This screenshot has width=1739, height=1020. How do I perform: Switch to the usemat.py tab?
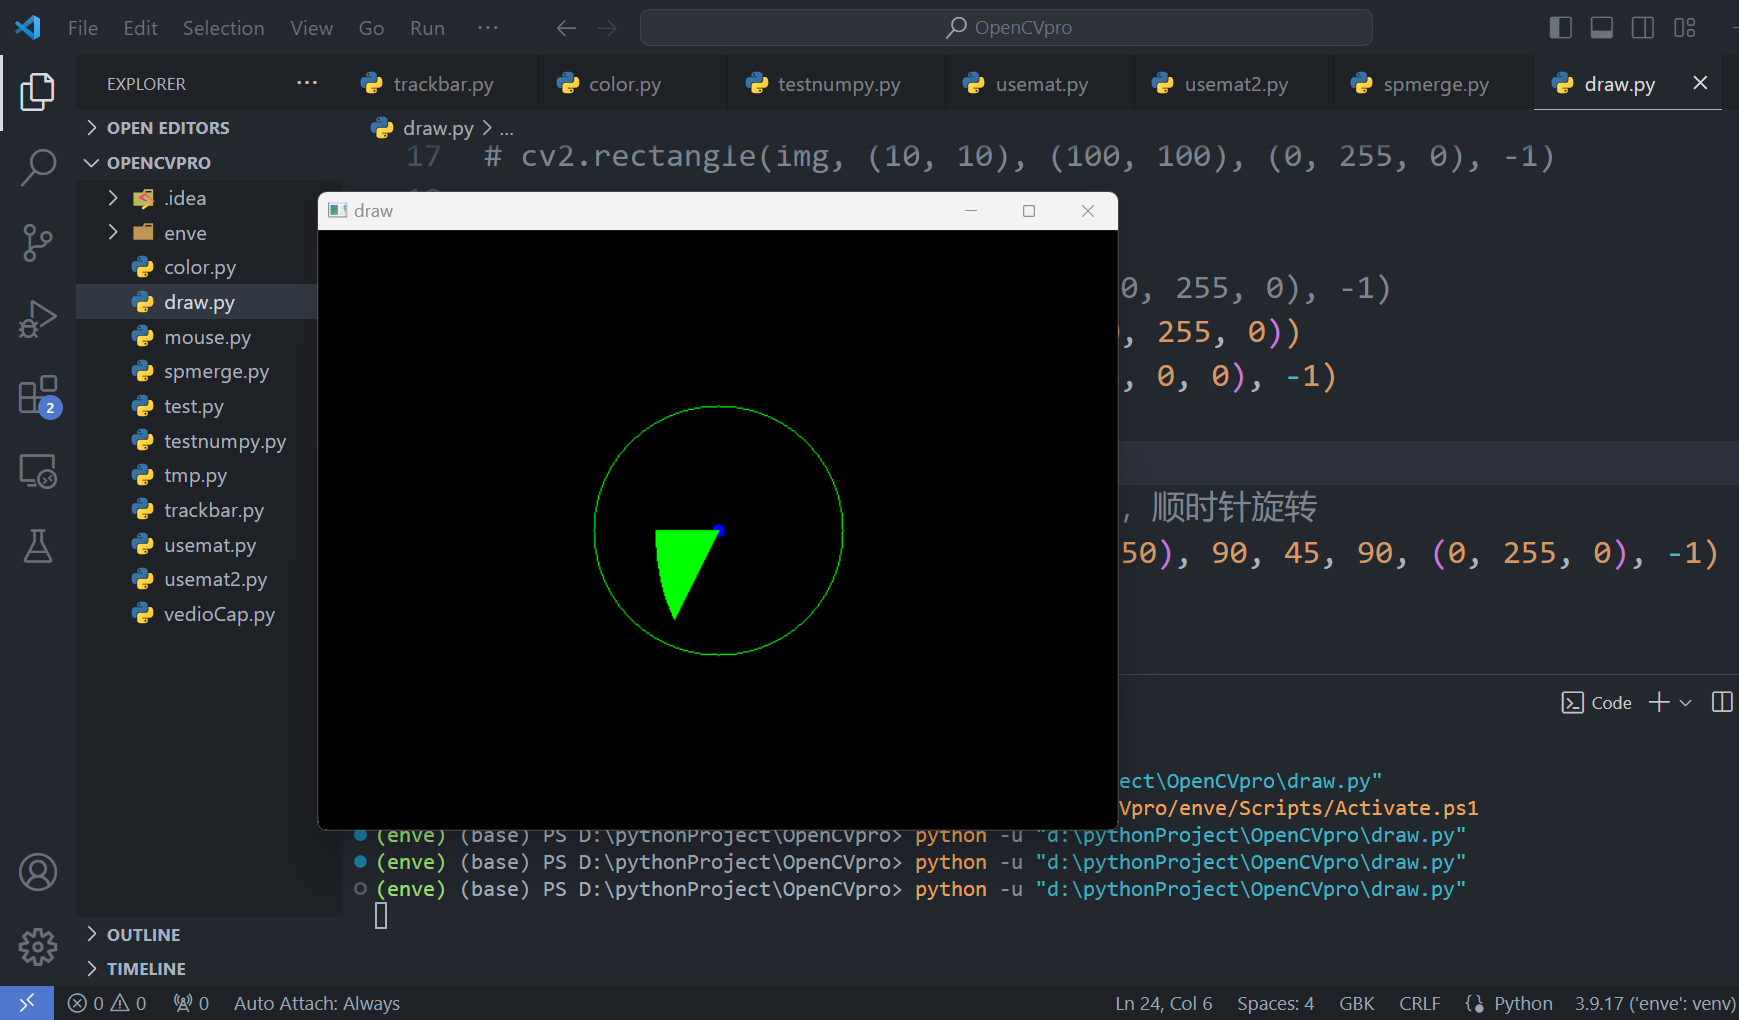pos(1040,84)
